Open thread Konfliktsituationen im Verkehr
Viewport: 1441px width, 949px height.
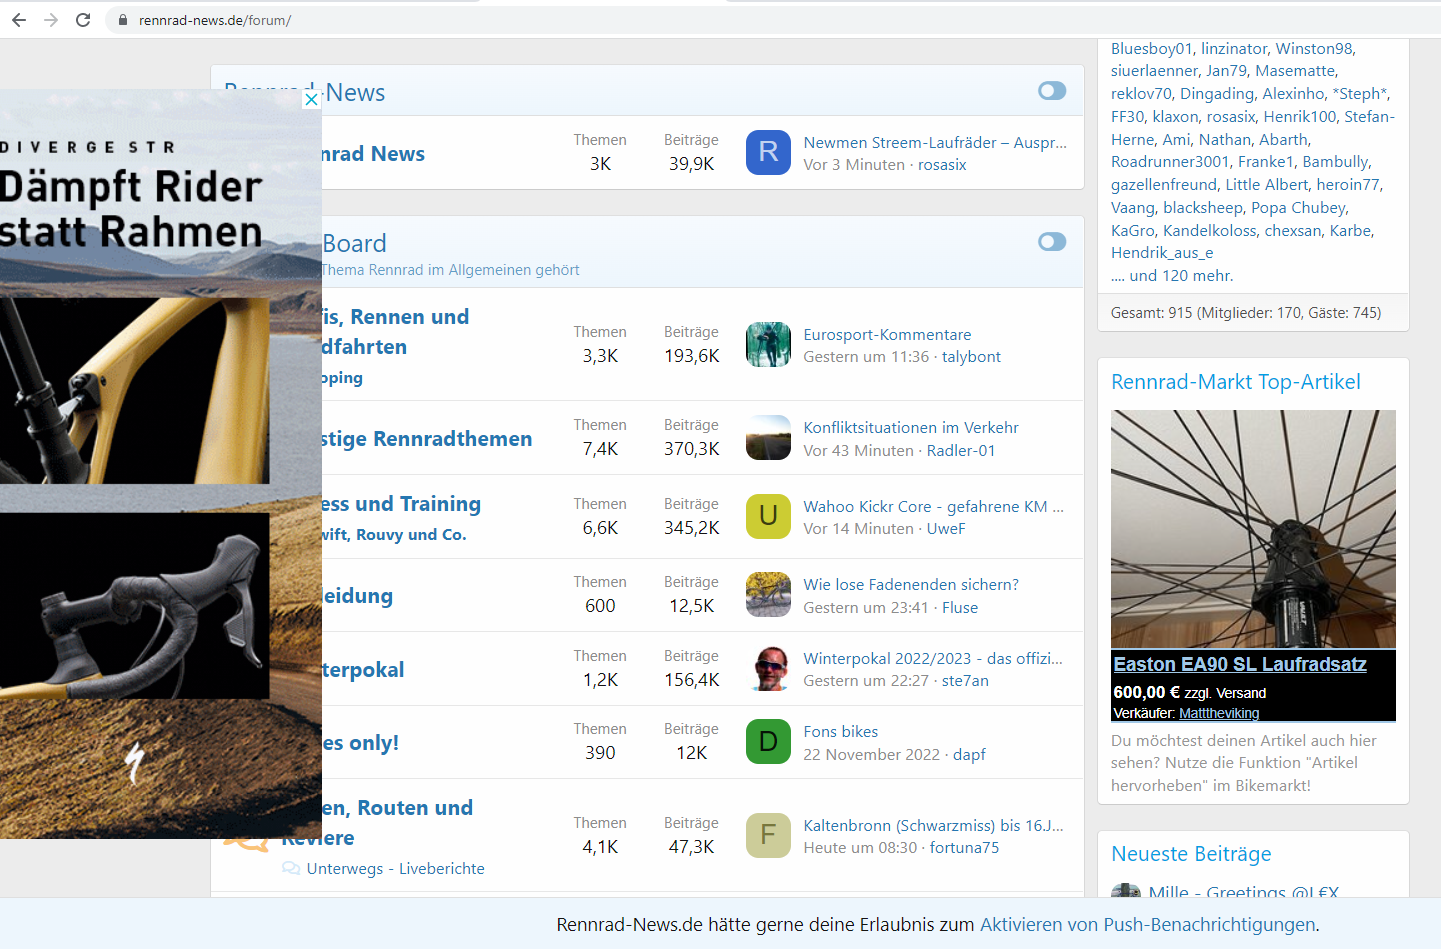pos(910,428)
